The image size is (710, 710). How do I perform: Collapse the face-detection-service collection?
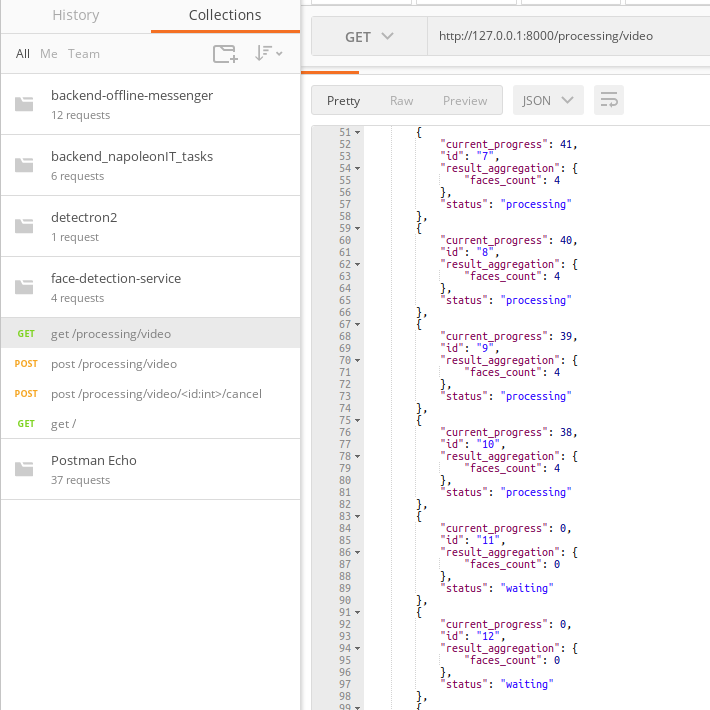point(150,287)
